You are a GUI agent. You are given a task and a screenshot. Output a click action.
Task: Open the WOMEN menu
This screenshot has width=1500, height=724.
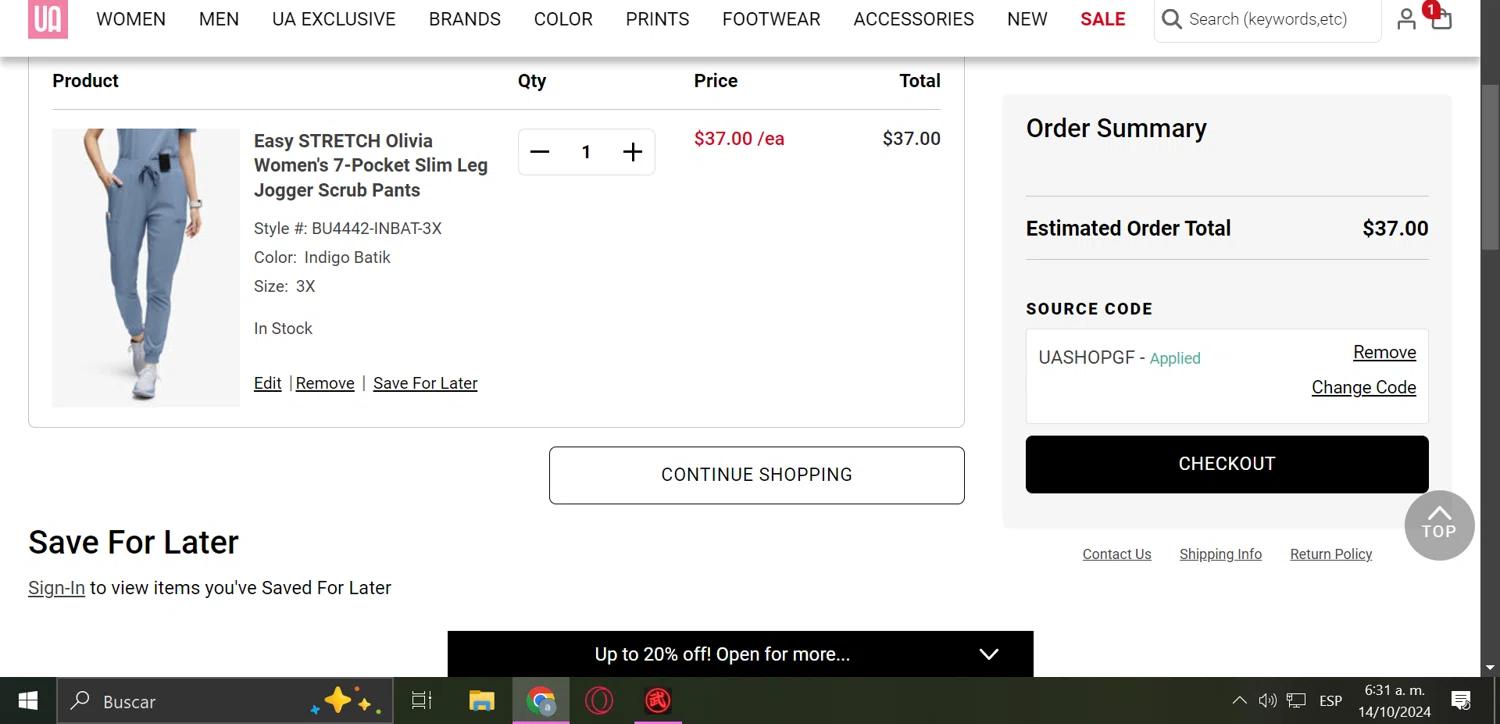131,19
